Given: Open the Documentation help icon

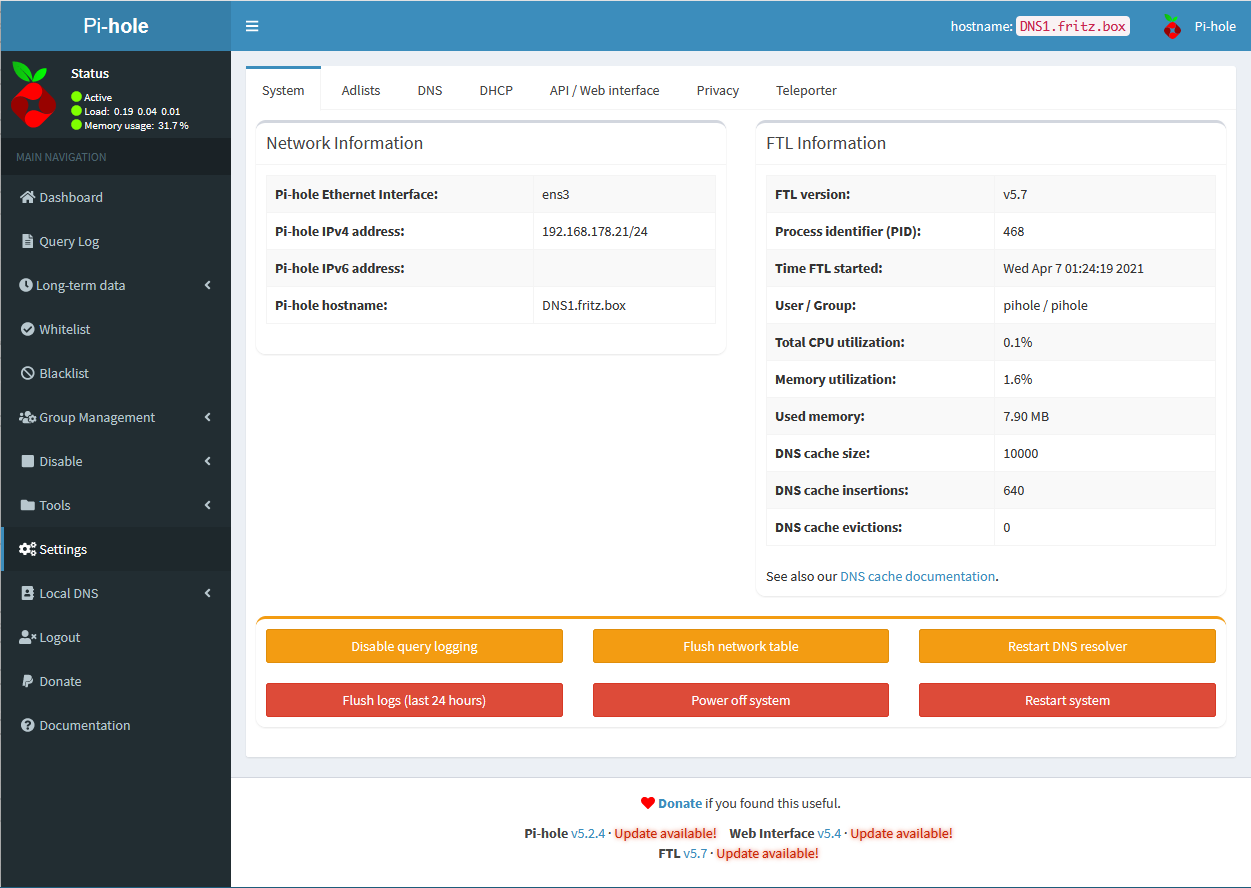Looking at the screenshot, I should pyautogui.click(x=27, y=725).
